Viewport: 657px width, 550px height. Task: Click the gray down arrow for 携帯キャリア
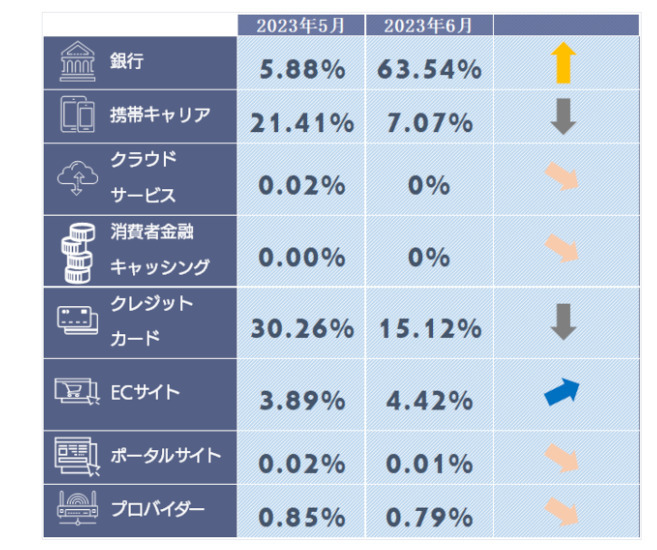(565, 117)
